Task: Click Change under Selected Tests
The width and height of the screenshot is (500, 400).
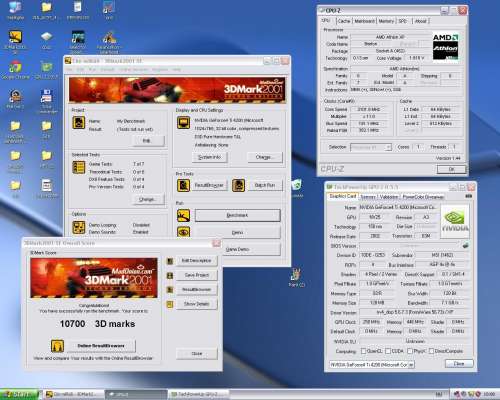Action: click(149, 199)
